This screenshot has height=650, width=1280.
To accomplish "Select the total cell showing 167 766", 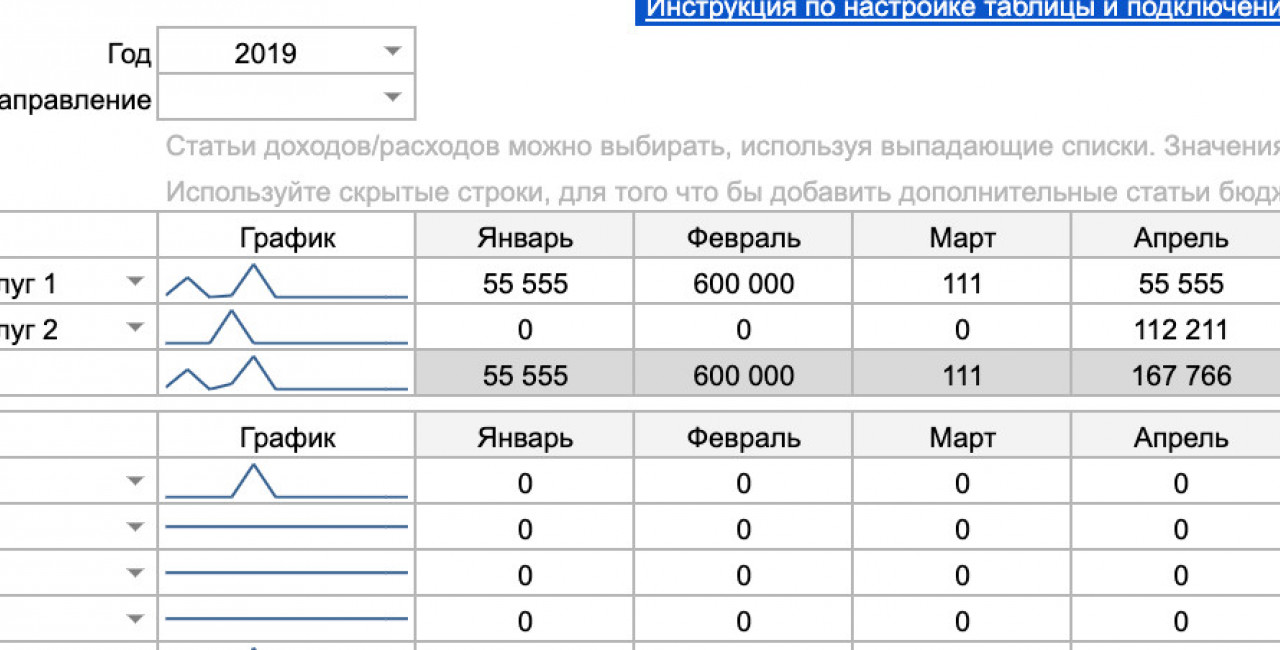I will coord(1180,376).
